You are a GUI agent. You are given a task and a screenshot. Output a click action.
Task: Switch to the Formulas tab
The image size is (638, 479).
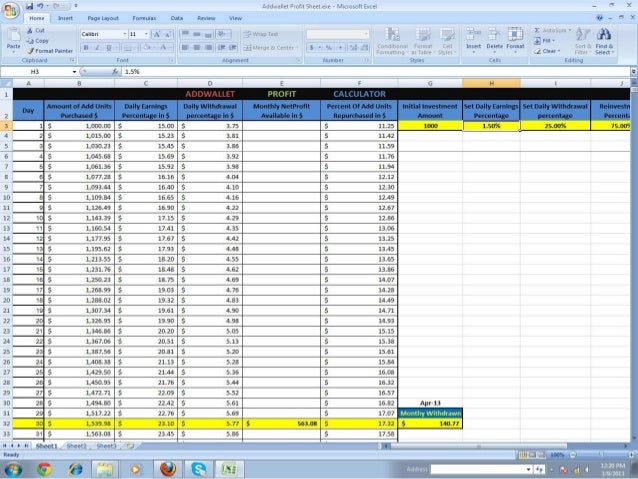pyautogui.click(x=144, y=18)
